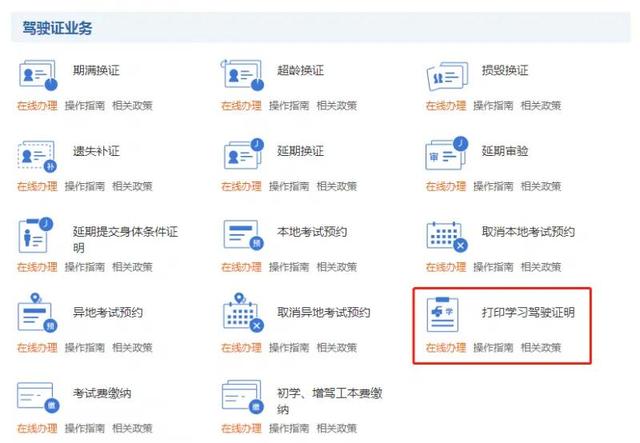Image resolution: width=640 pixels, height=443 pixels.
Task: Click the 异地考试预约 location card icon
Action: point(37,312)
